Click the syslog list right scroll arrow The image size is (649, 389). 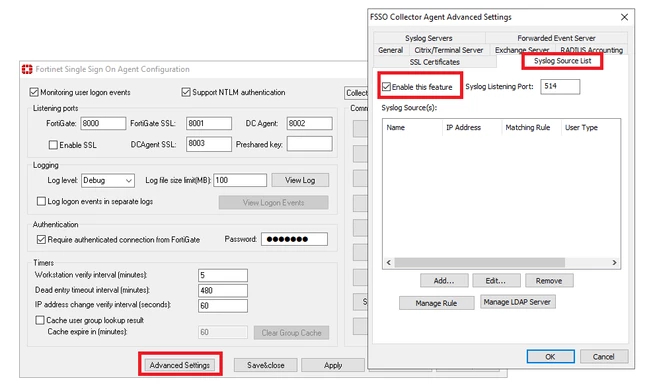click(x=614, y=262)
